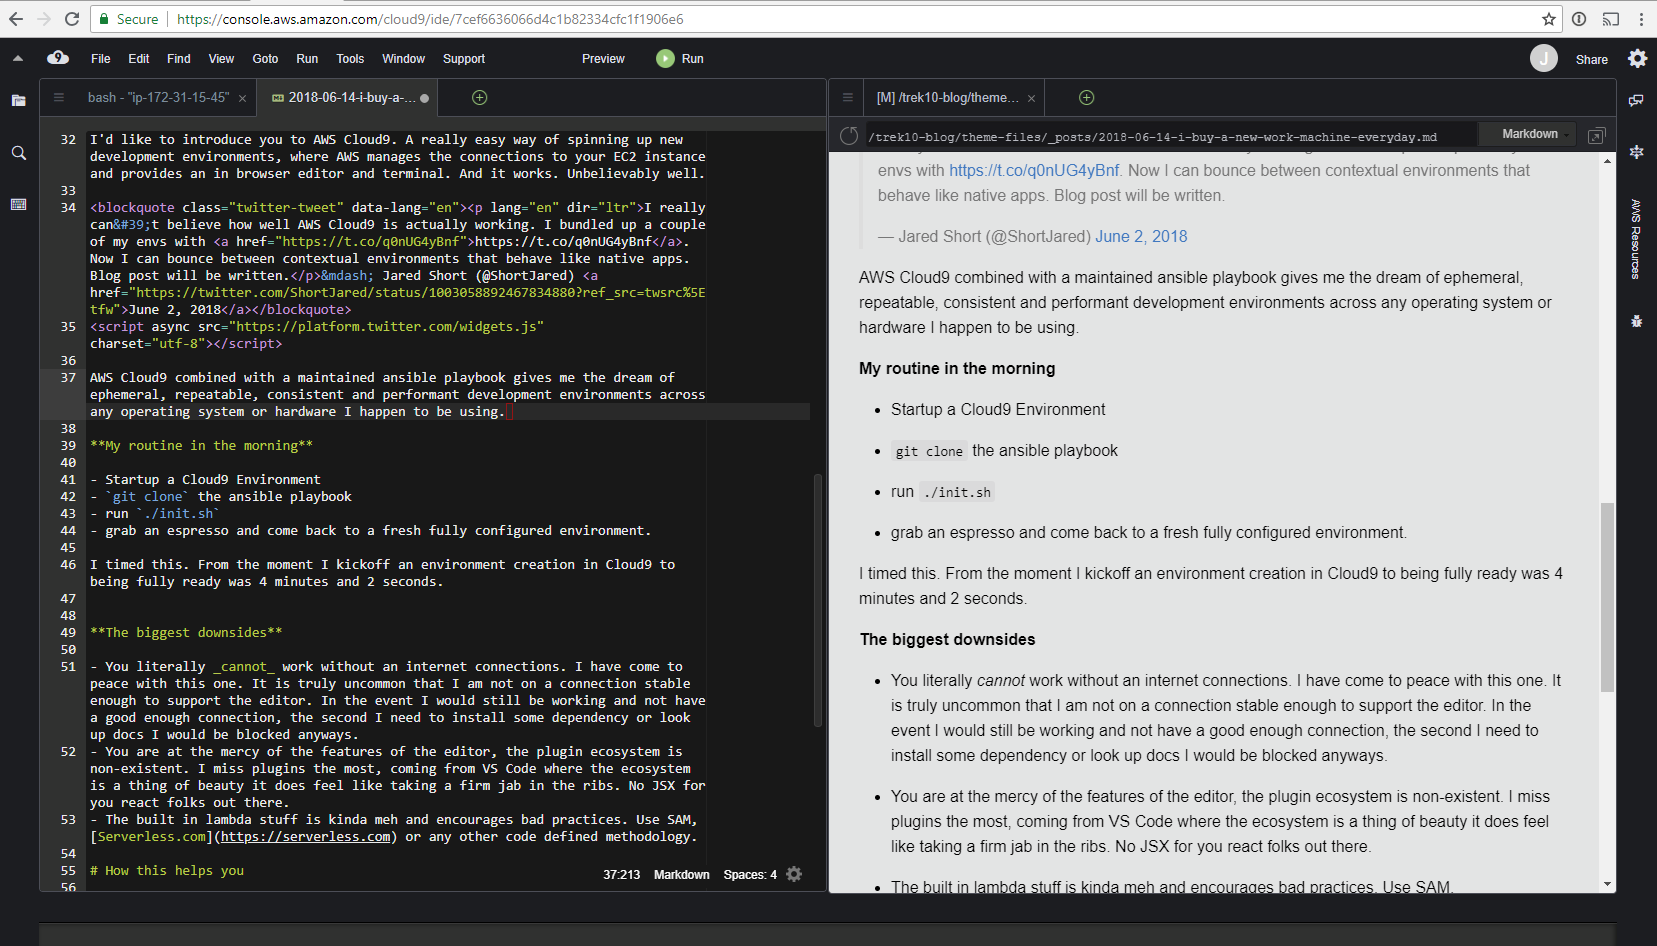Reload the preview with the refresh icon
This screenshot has width=1657, height=946.
click(849, 135)
